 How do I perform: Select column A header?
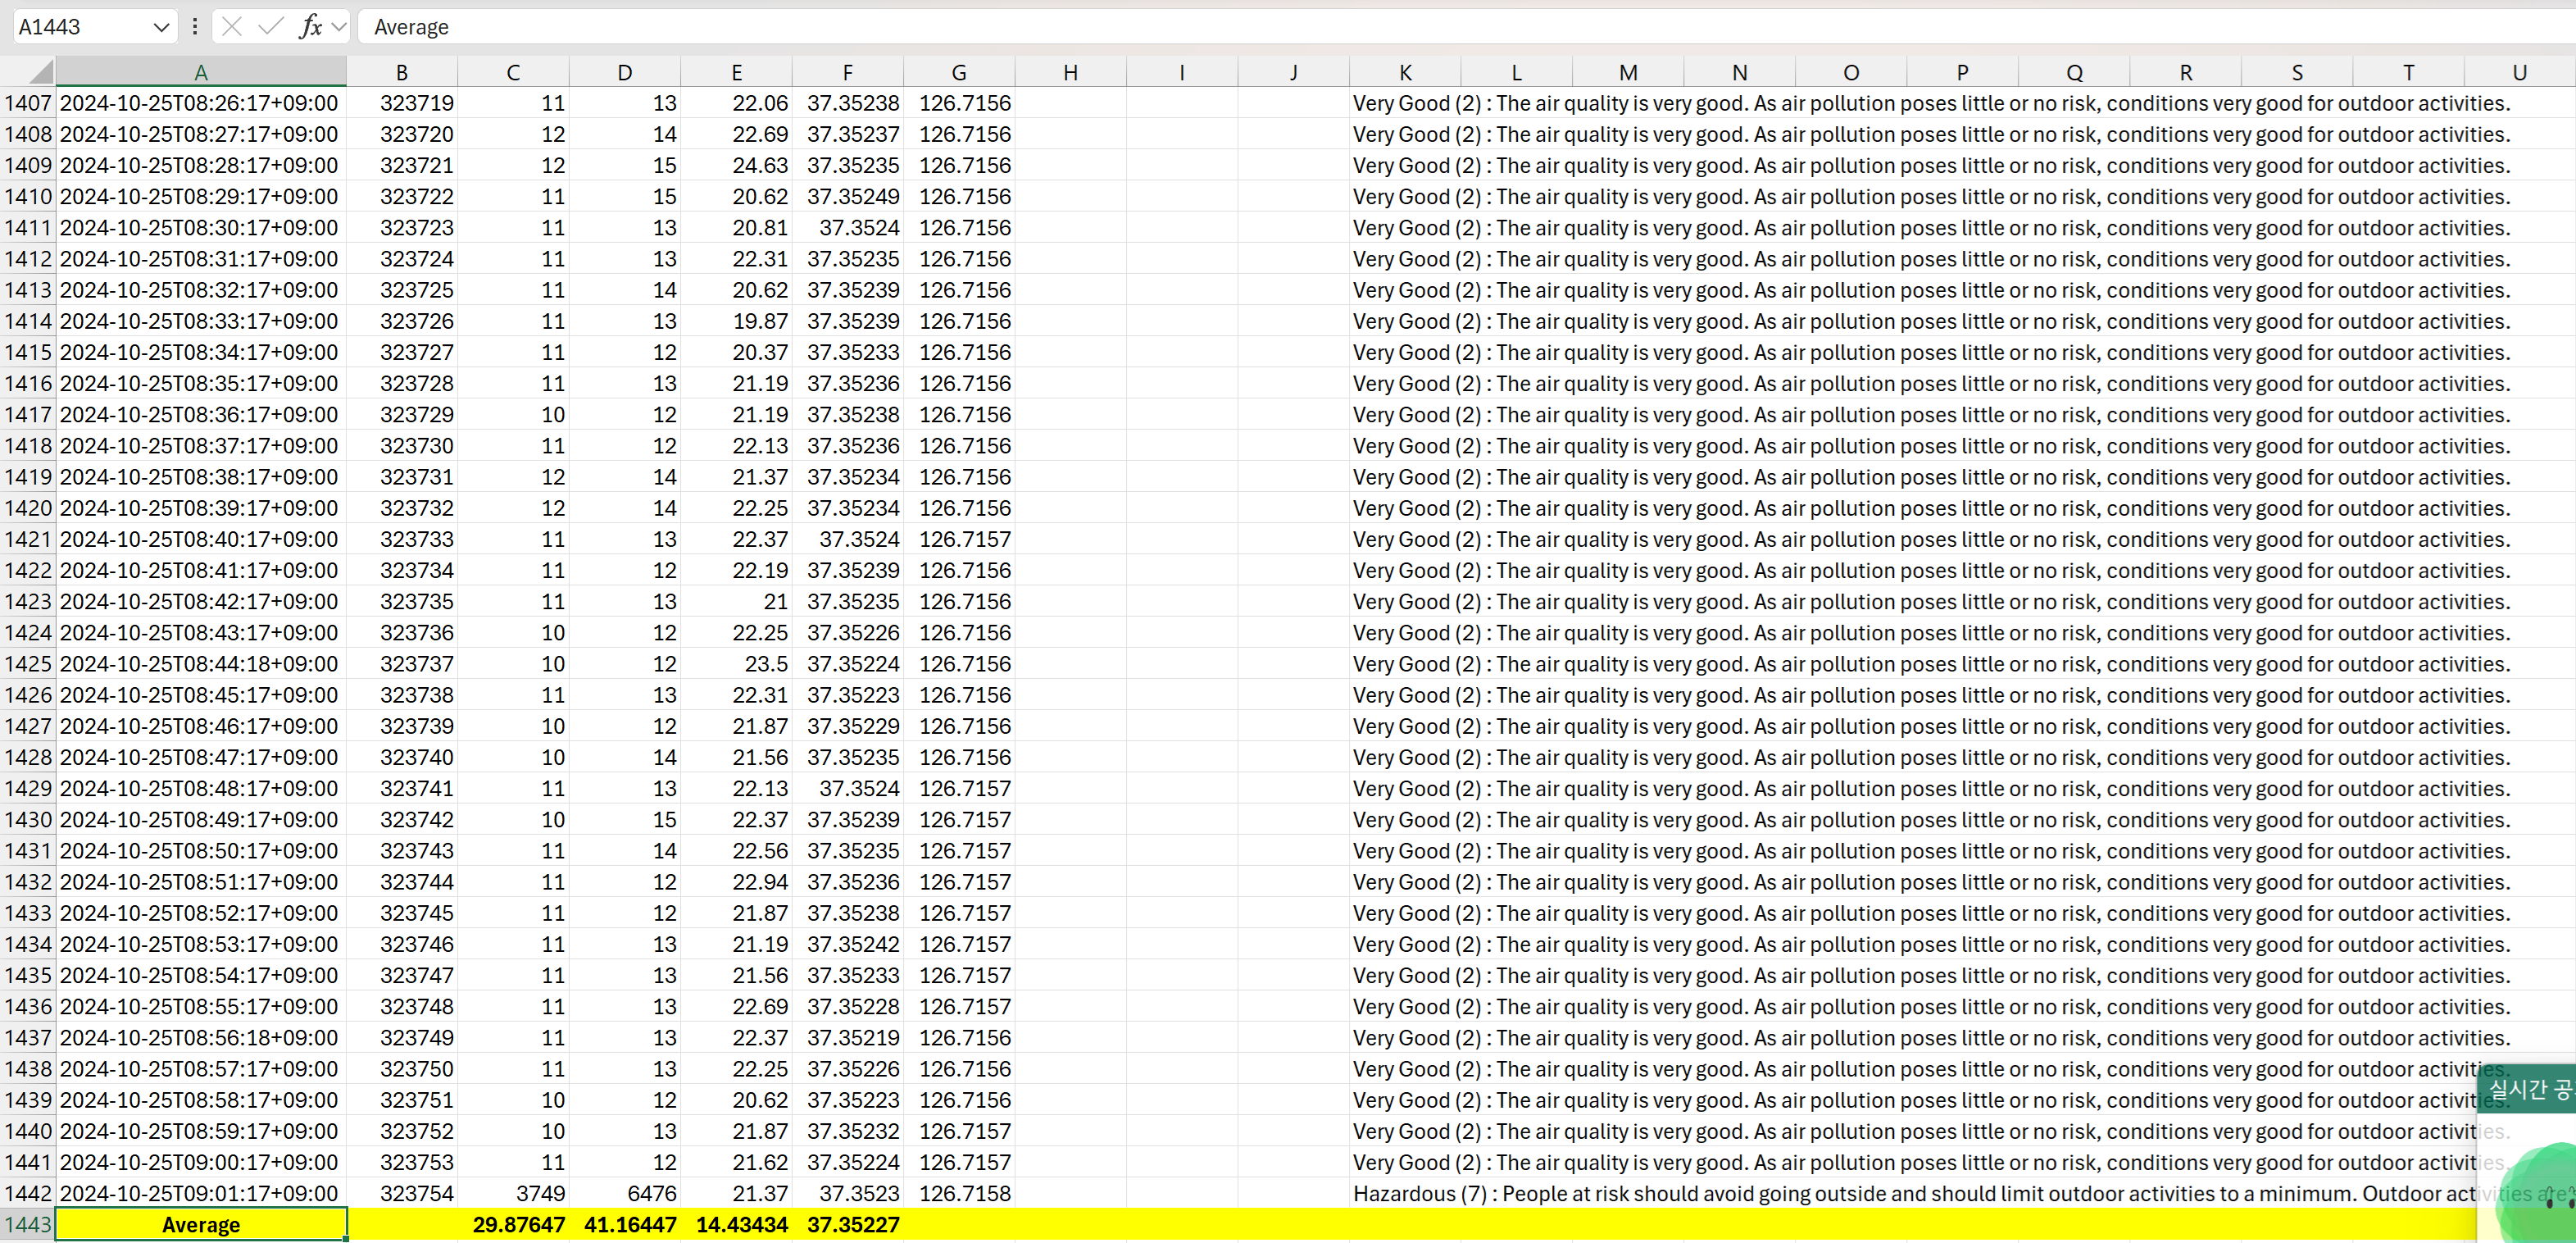(x=201, y=72)
